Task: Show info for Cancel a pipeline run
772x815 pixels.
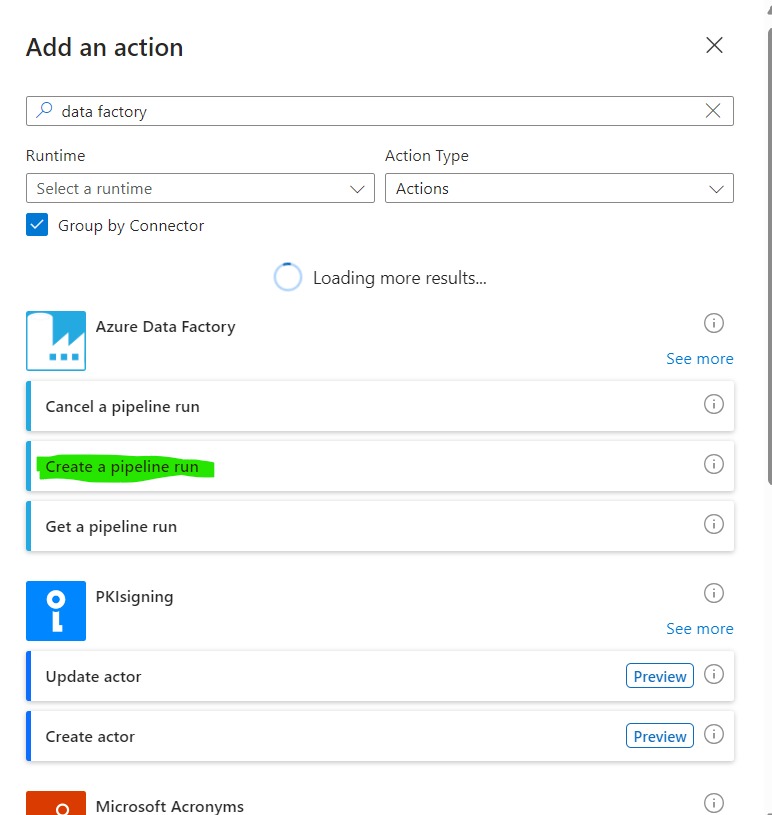Action: (x=714, y=404)
